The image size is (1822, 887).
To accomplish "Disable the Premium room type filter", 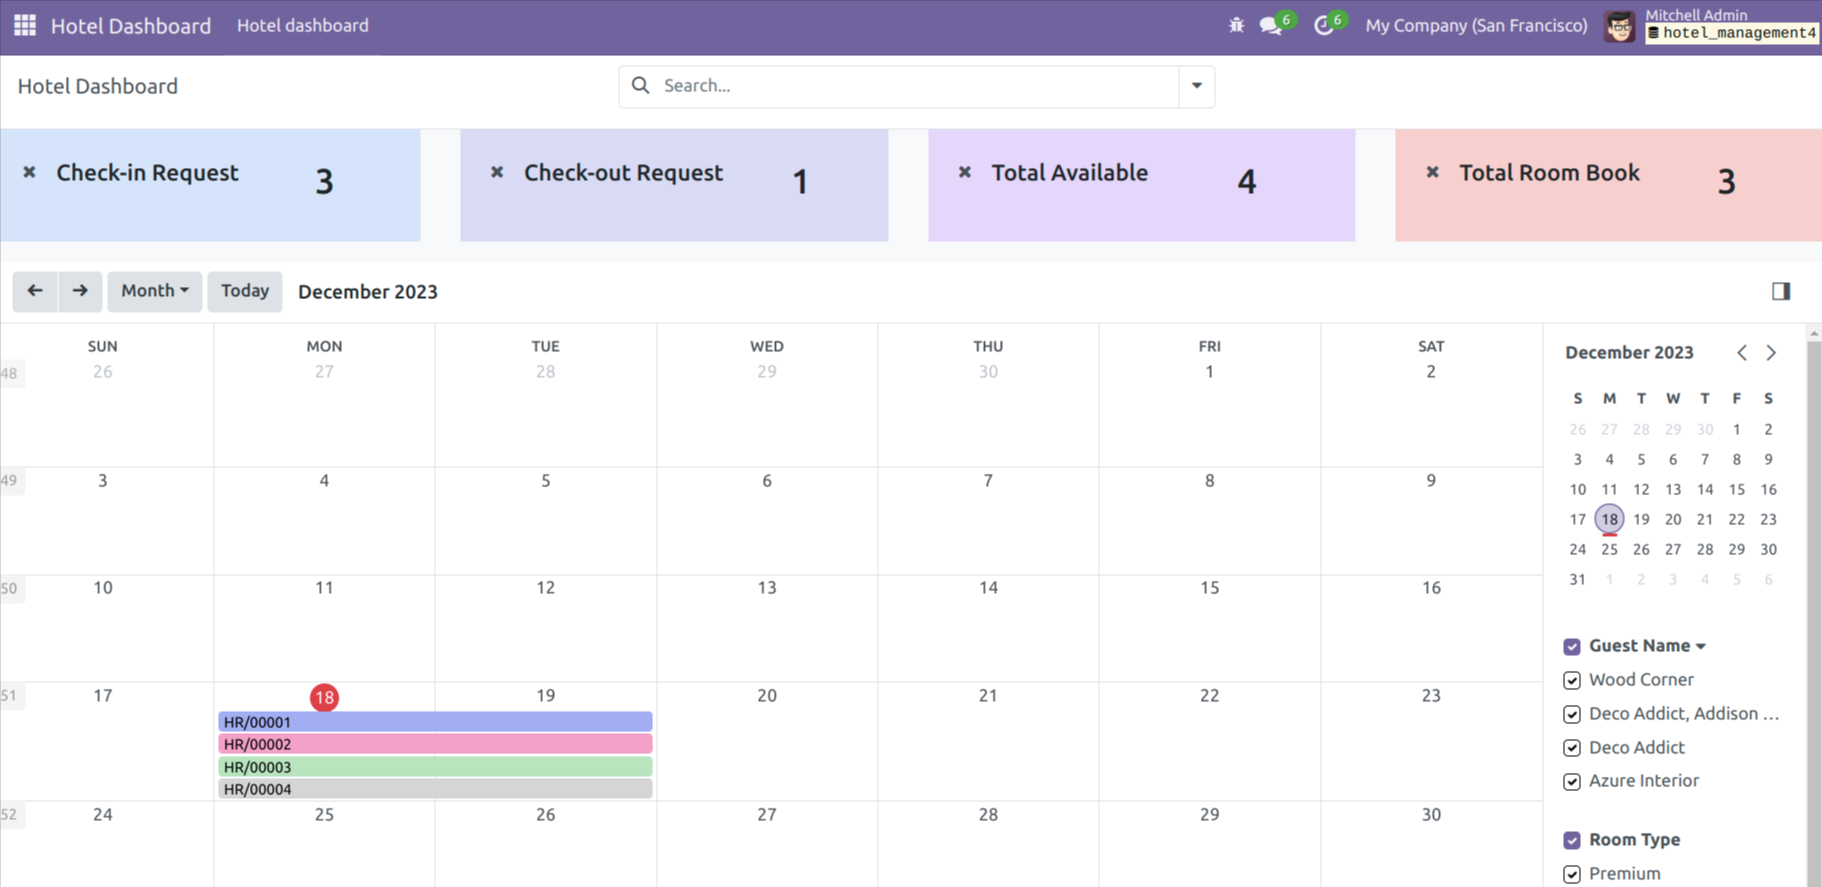I will (1572, 874).
